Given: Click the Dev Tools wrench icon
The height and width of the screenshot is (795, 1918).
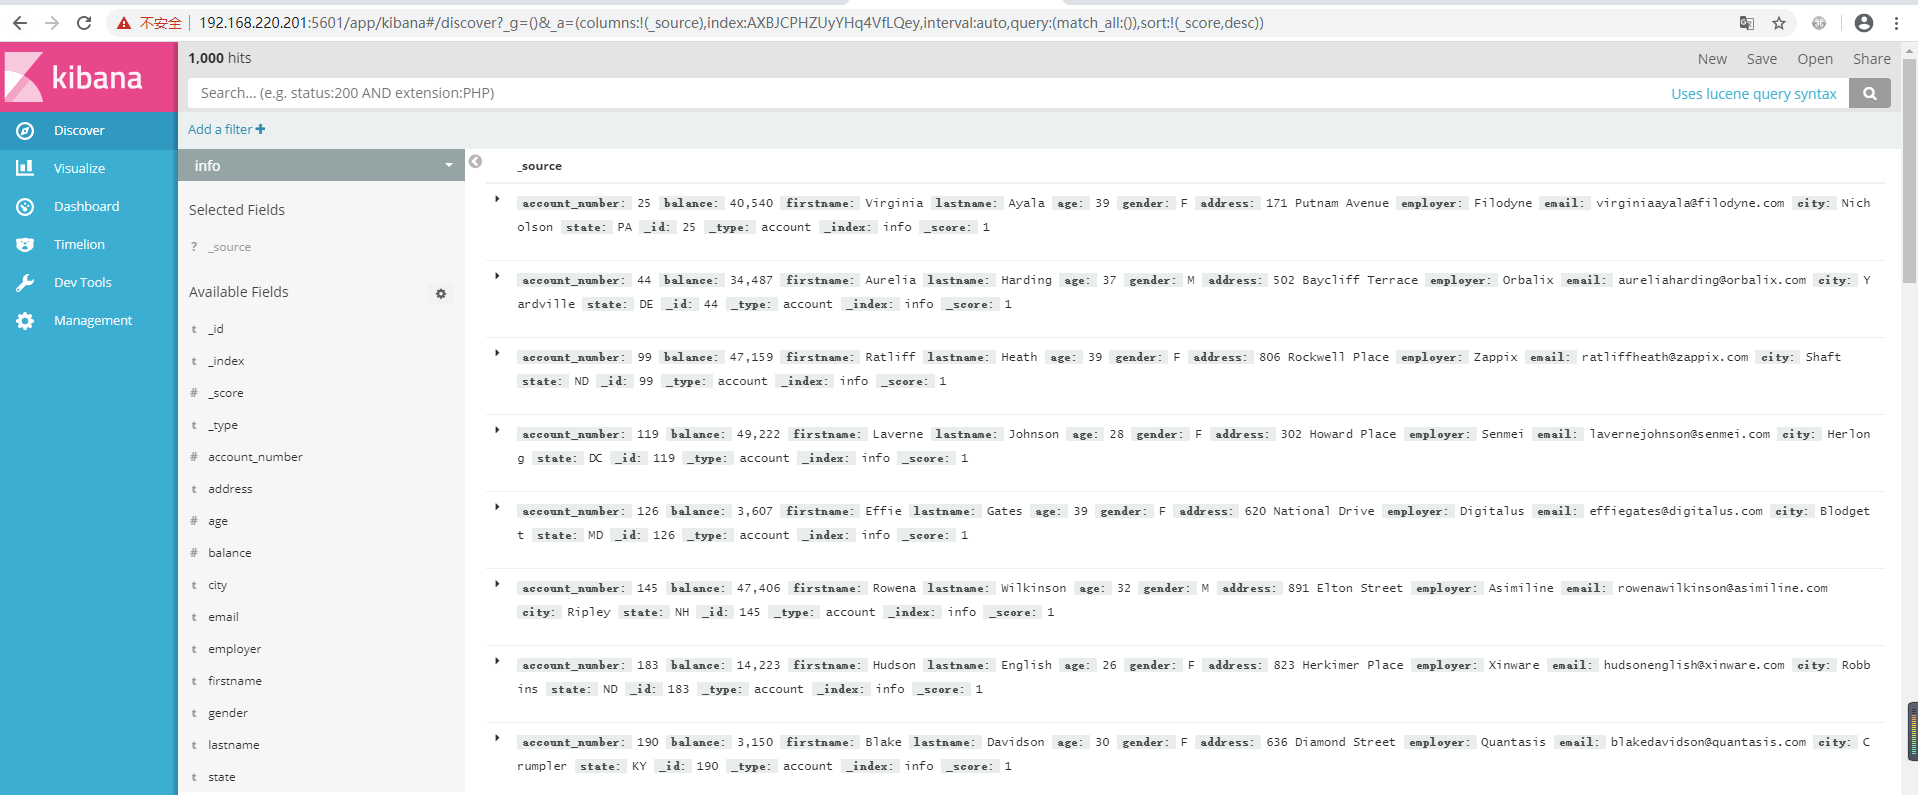Looking at the screenshot, I should click(25, 283).
